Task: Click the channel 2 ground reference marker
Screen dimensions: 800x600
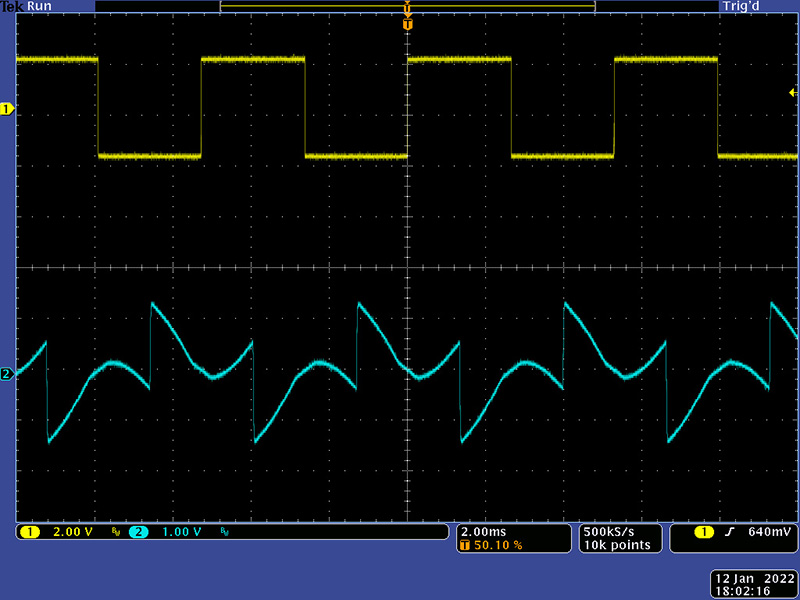Action: pos(7,374)
